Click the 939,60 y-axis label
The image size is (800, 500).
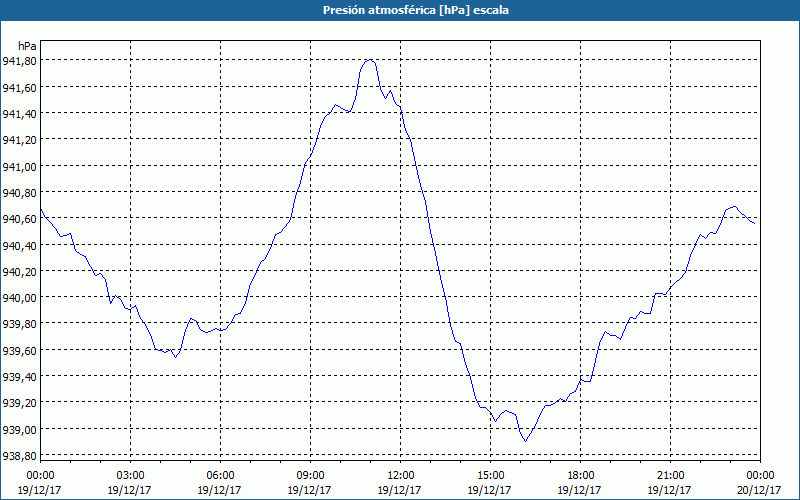(x=19, y=351)
